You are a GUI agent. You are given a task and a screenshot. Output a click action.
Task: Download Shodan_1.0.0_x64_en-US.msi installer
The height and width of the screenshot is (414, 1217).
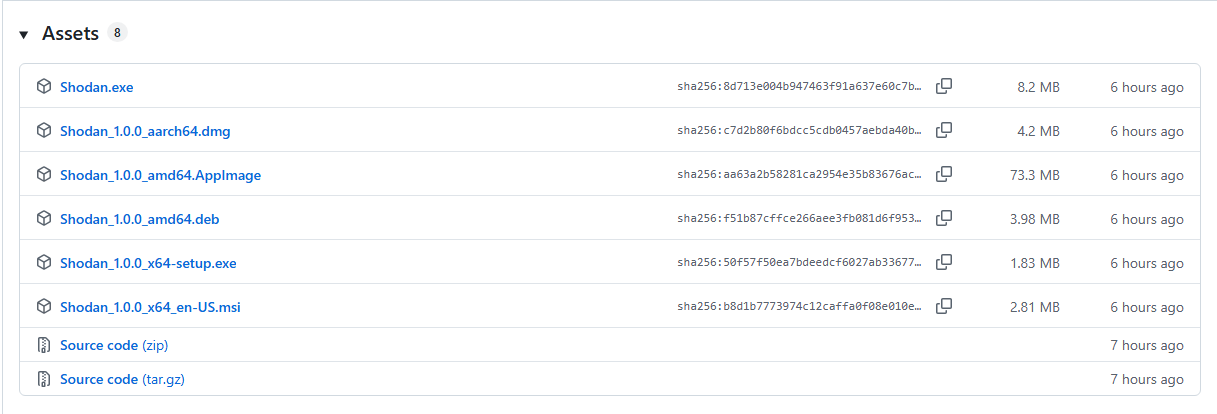(x=150, y=307)
